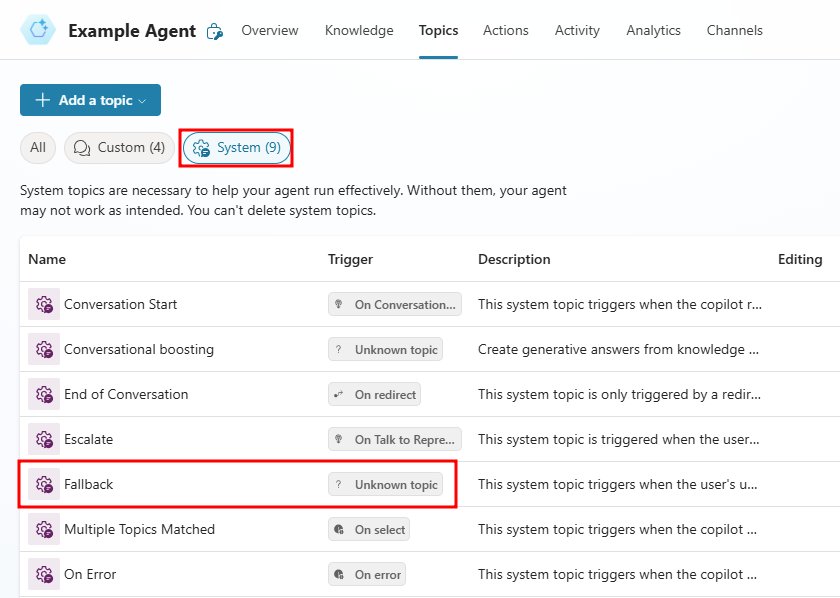Select the Custom (4) filter pill
Viewport: 840px width, 598px height.
(x=119, y=148)
